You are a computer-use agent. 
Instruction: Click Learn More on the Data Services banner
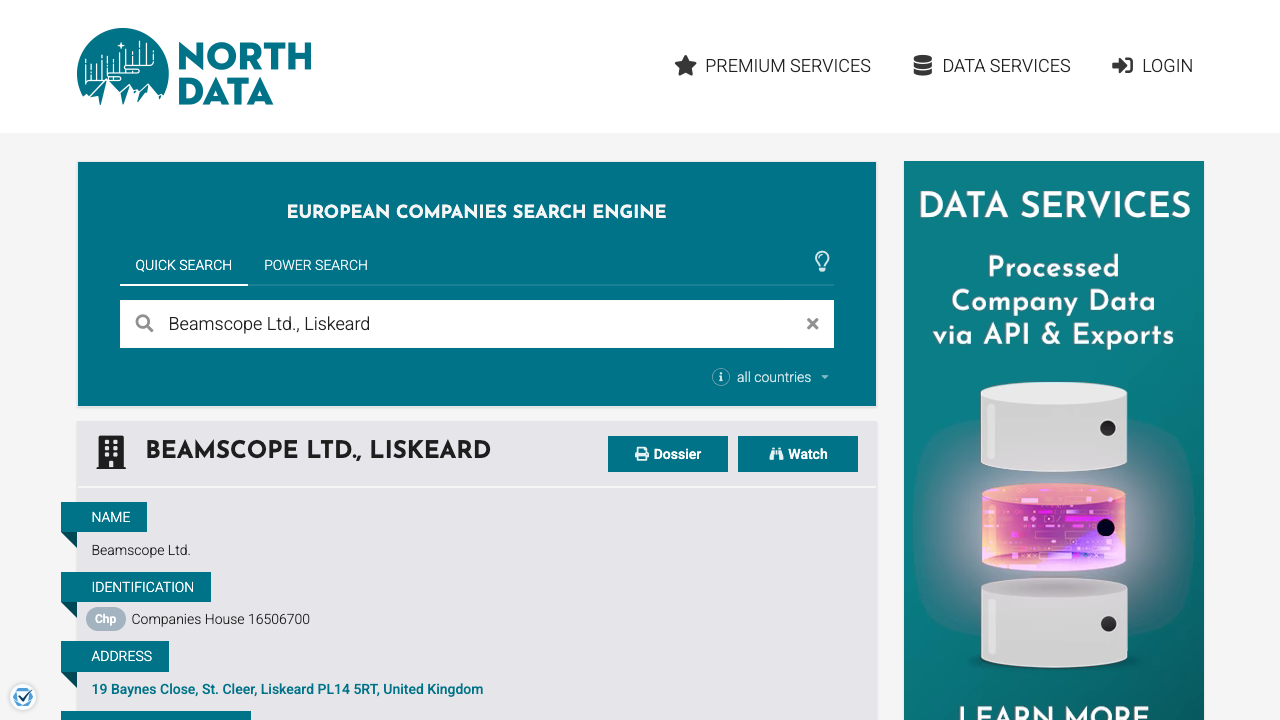(x=1053, y=712)
